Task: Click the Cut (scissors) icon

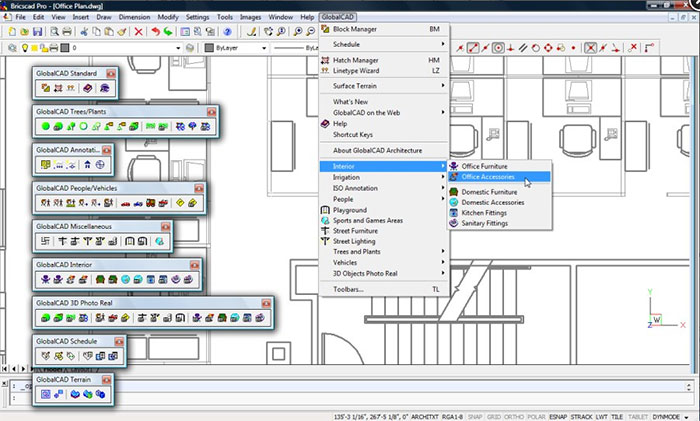Action: (83, 32)
